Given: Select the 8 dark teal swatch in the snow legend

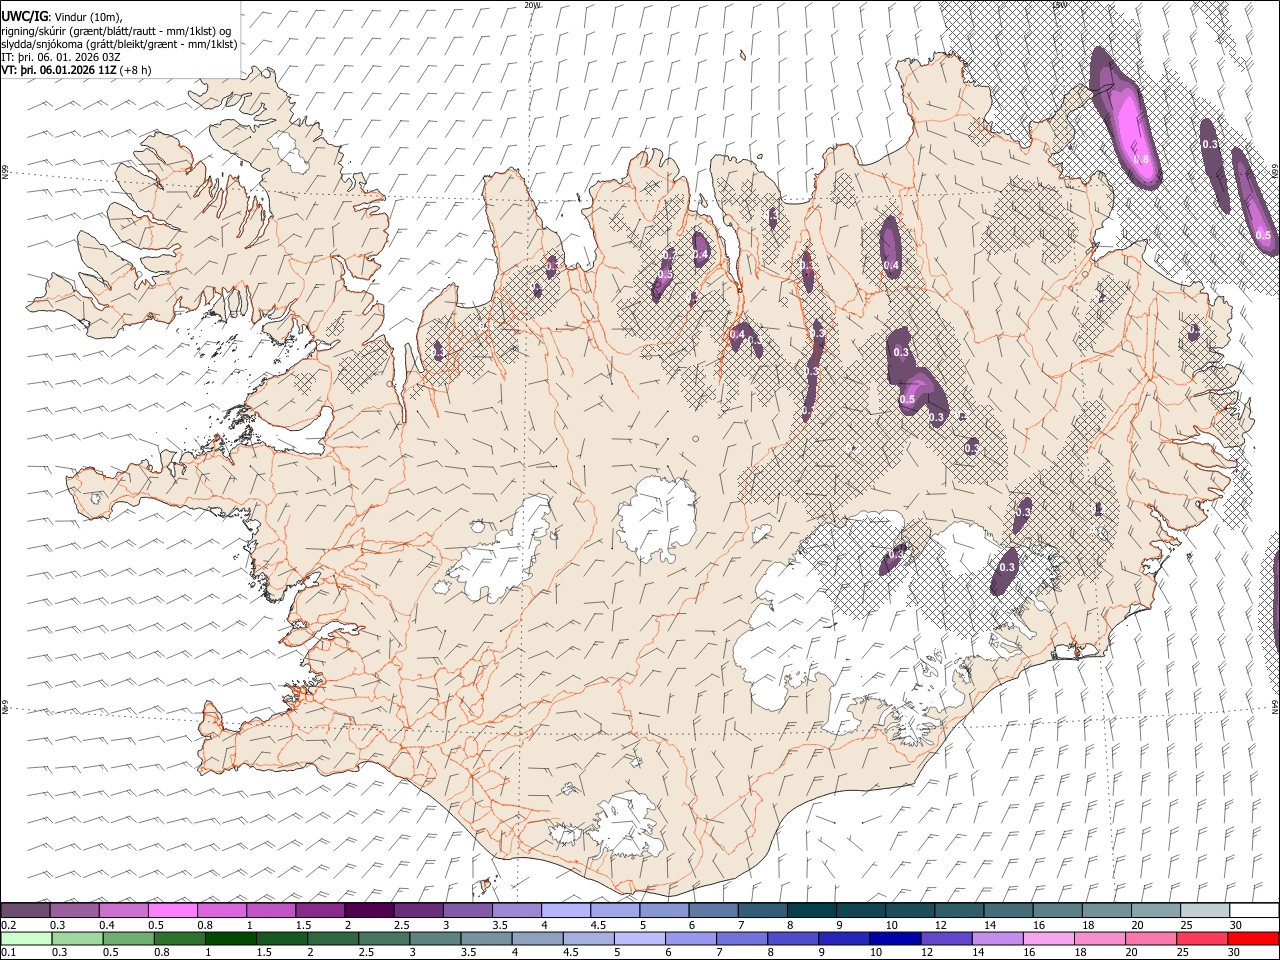Looking at the screenshot, I should tap(812, 911).
